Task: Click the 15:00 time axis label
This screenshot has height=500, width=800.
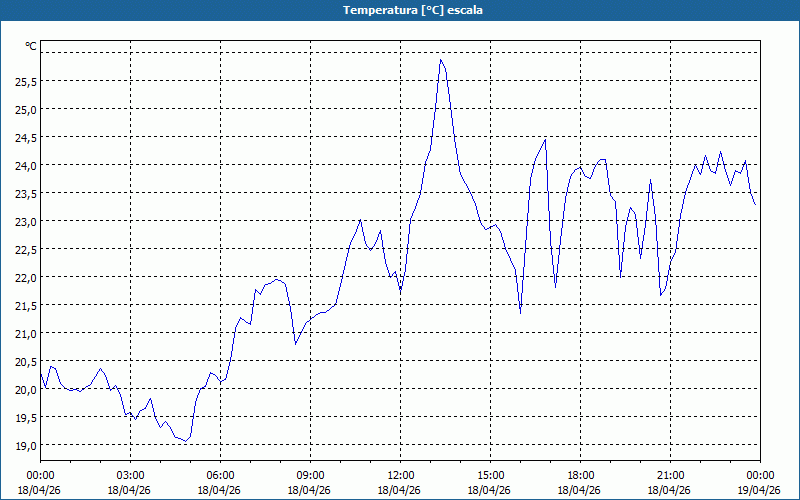Action: pyautogui.click(x=491, y=475)
